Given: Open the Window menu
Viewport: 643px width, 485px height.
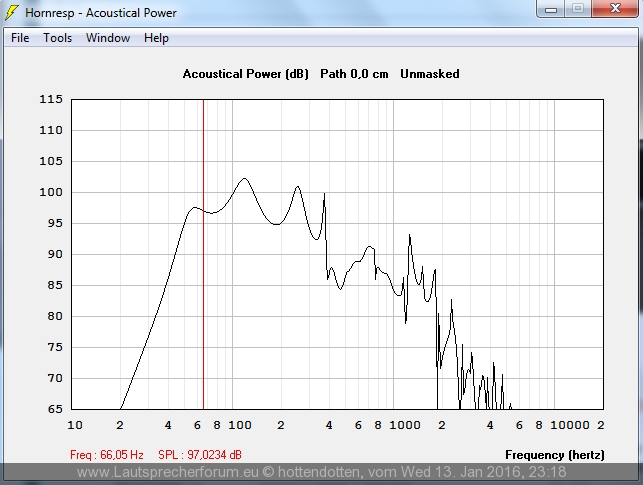Looking at the screenshot, I should [x=107, y=38].
